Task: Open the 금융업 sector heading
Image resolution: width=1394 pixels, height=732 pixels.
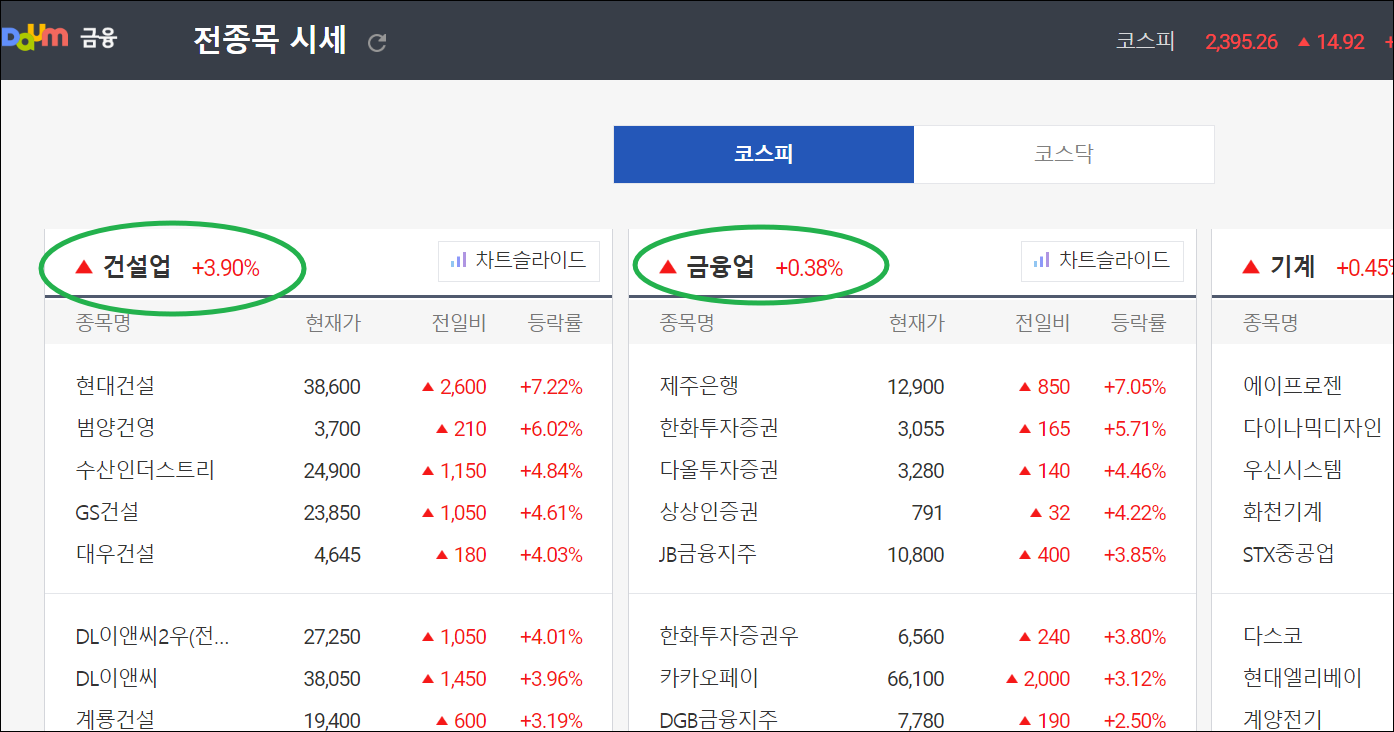Action: click(723, 266)
